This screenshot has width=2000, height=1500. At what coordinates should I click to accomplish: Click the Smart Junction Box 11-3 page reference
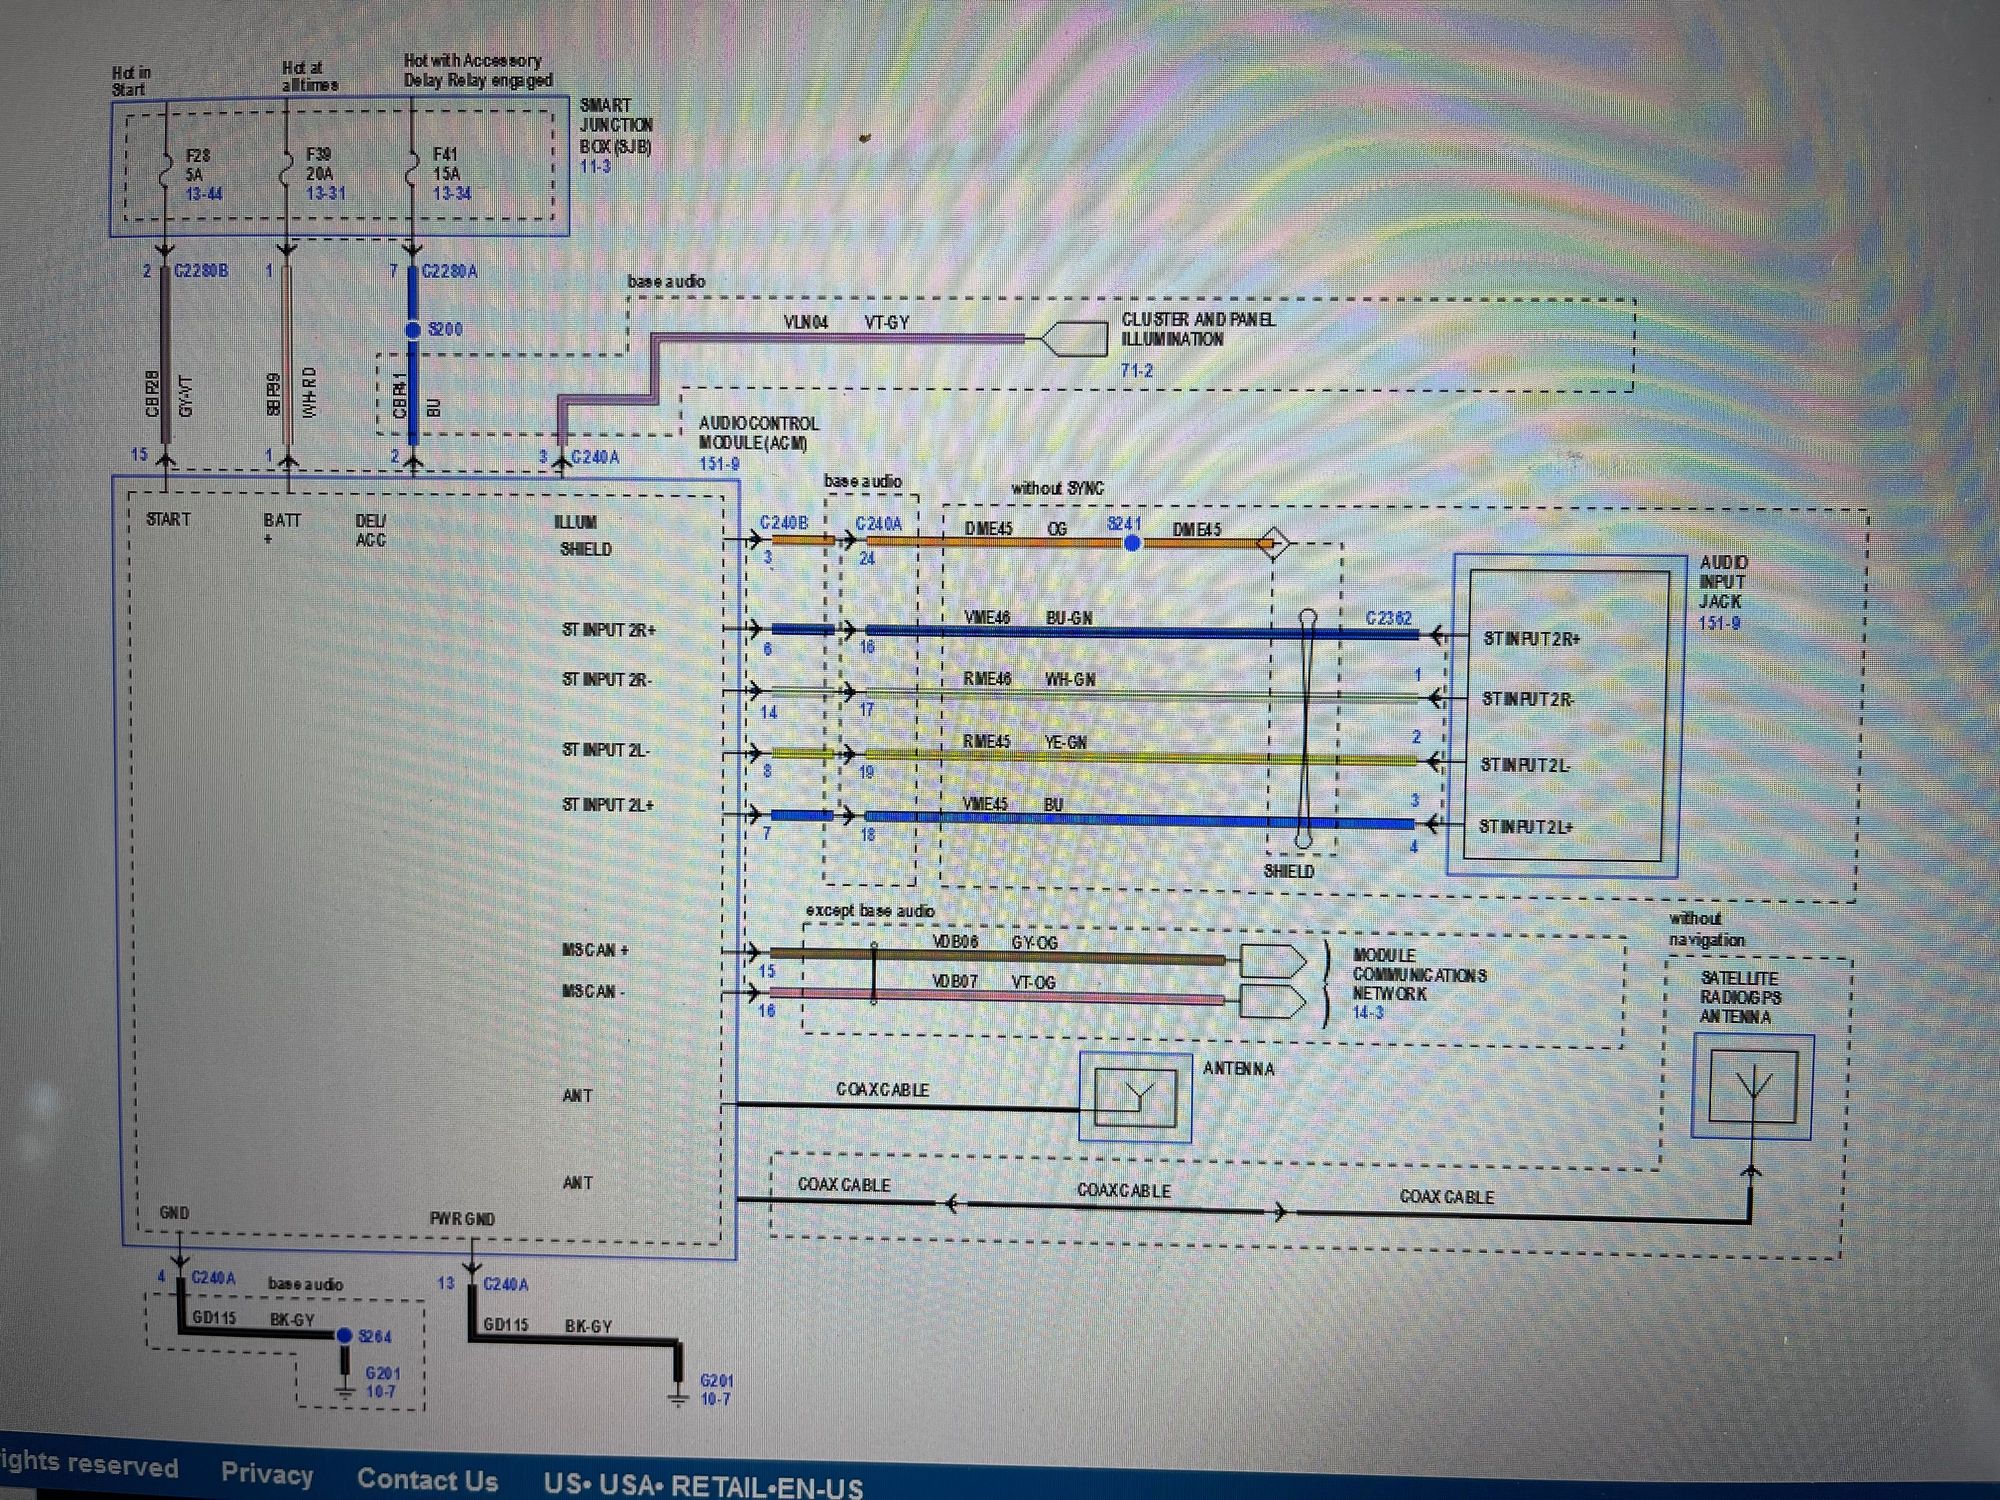[x=595, y=166]
